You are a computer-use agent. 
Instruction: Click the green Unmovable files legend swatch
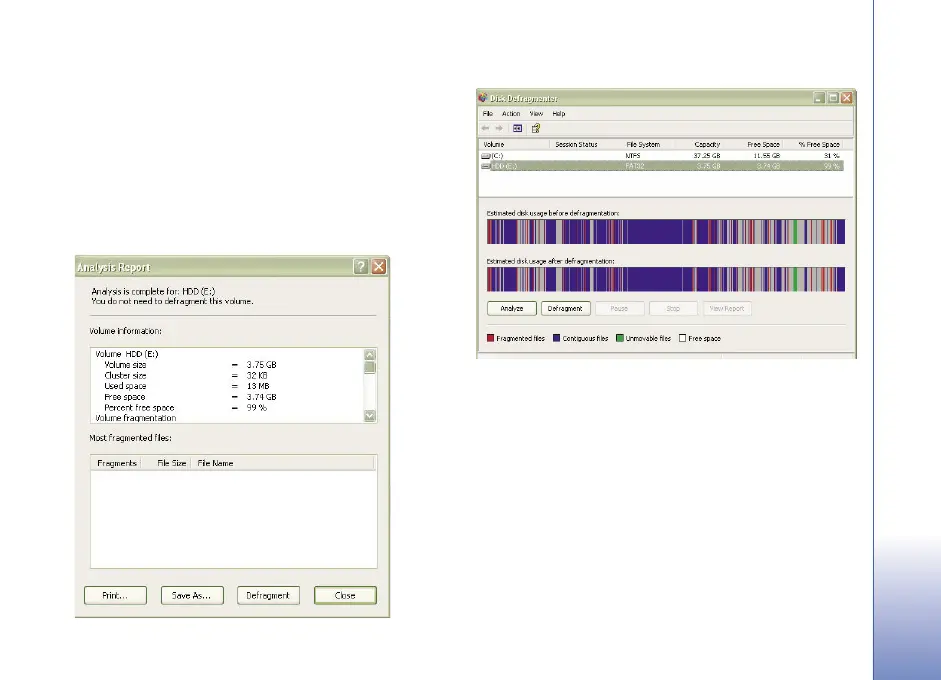[620, 338]
